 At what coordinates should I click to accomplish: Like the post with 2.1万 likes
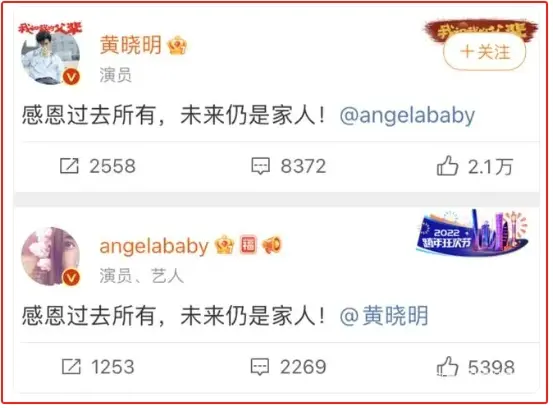pyautogui.click(x=448, y=165)
